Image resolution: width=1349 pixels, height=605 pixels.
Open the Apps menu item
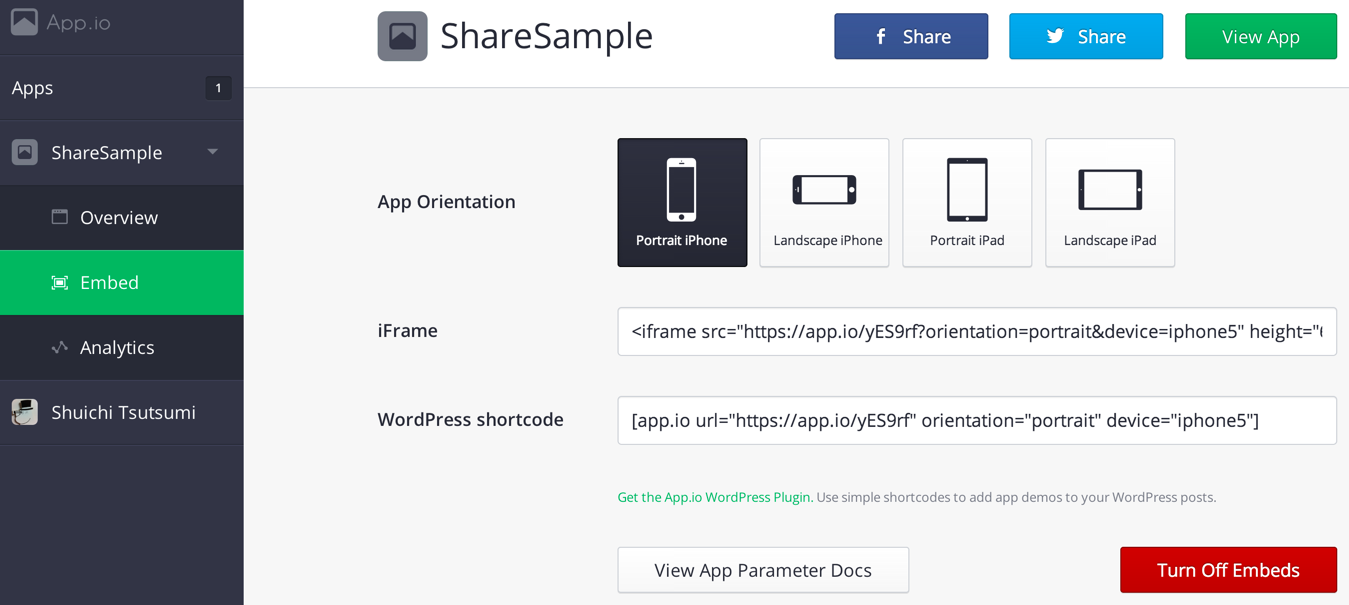pyautogui.click(x=33, y=88)
